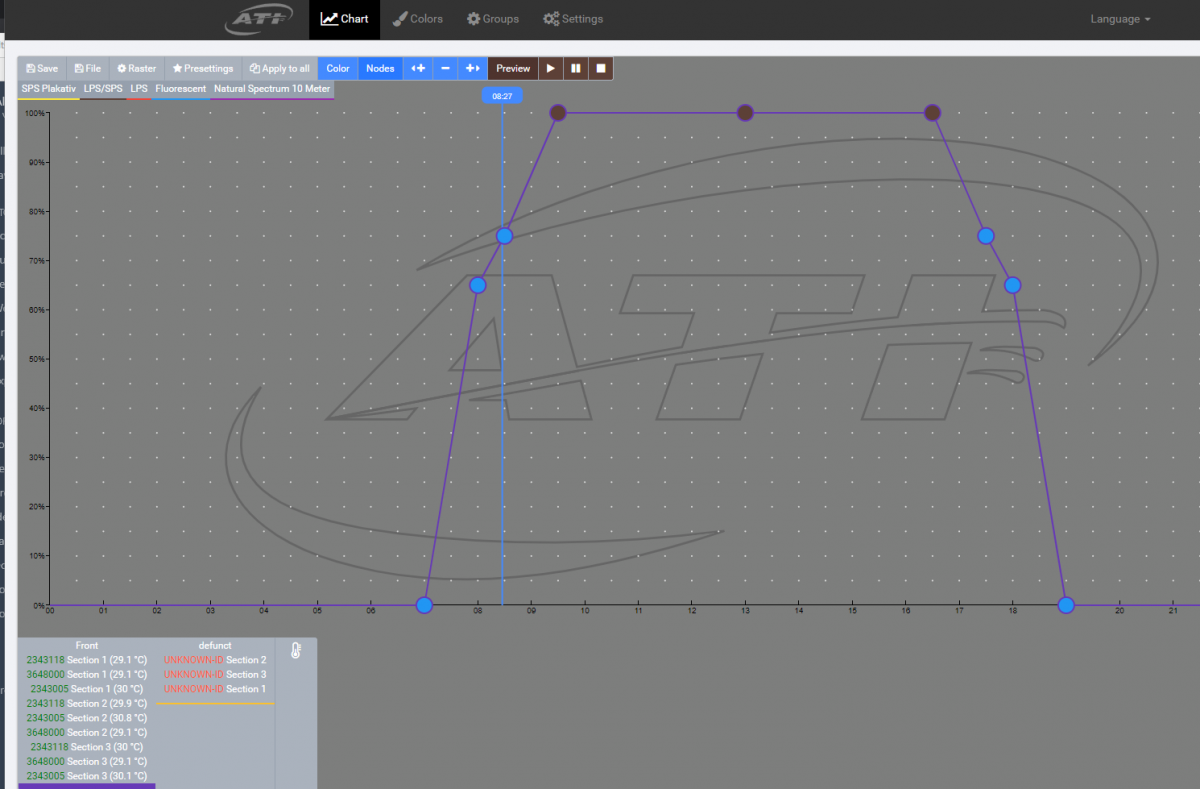Toggle the Color mode button
The height and width of the screenshot is (789, 1200).
[x=338, y=68]
